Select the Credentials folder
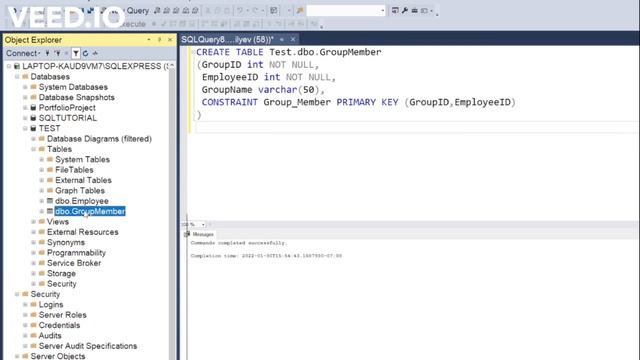This screenshot has width=640, height=360. click(59, 325)
